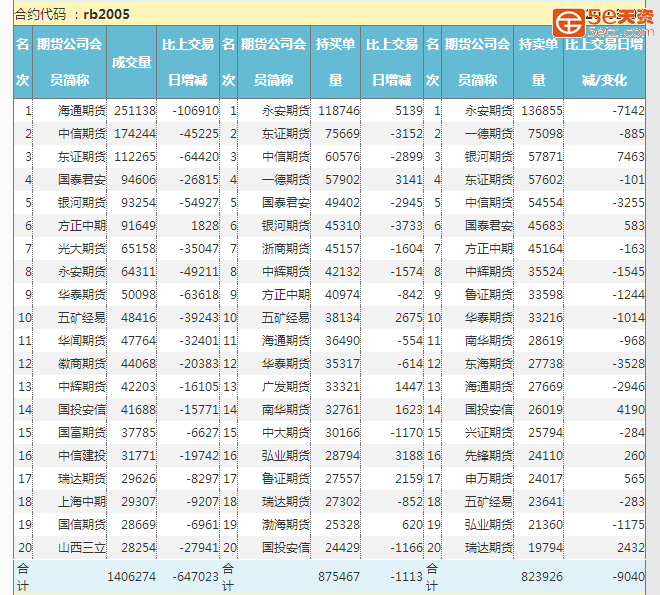This screenshot has height=595, width=660.
Task: Select 国信期货 row entry
Action: coord(82,525)
